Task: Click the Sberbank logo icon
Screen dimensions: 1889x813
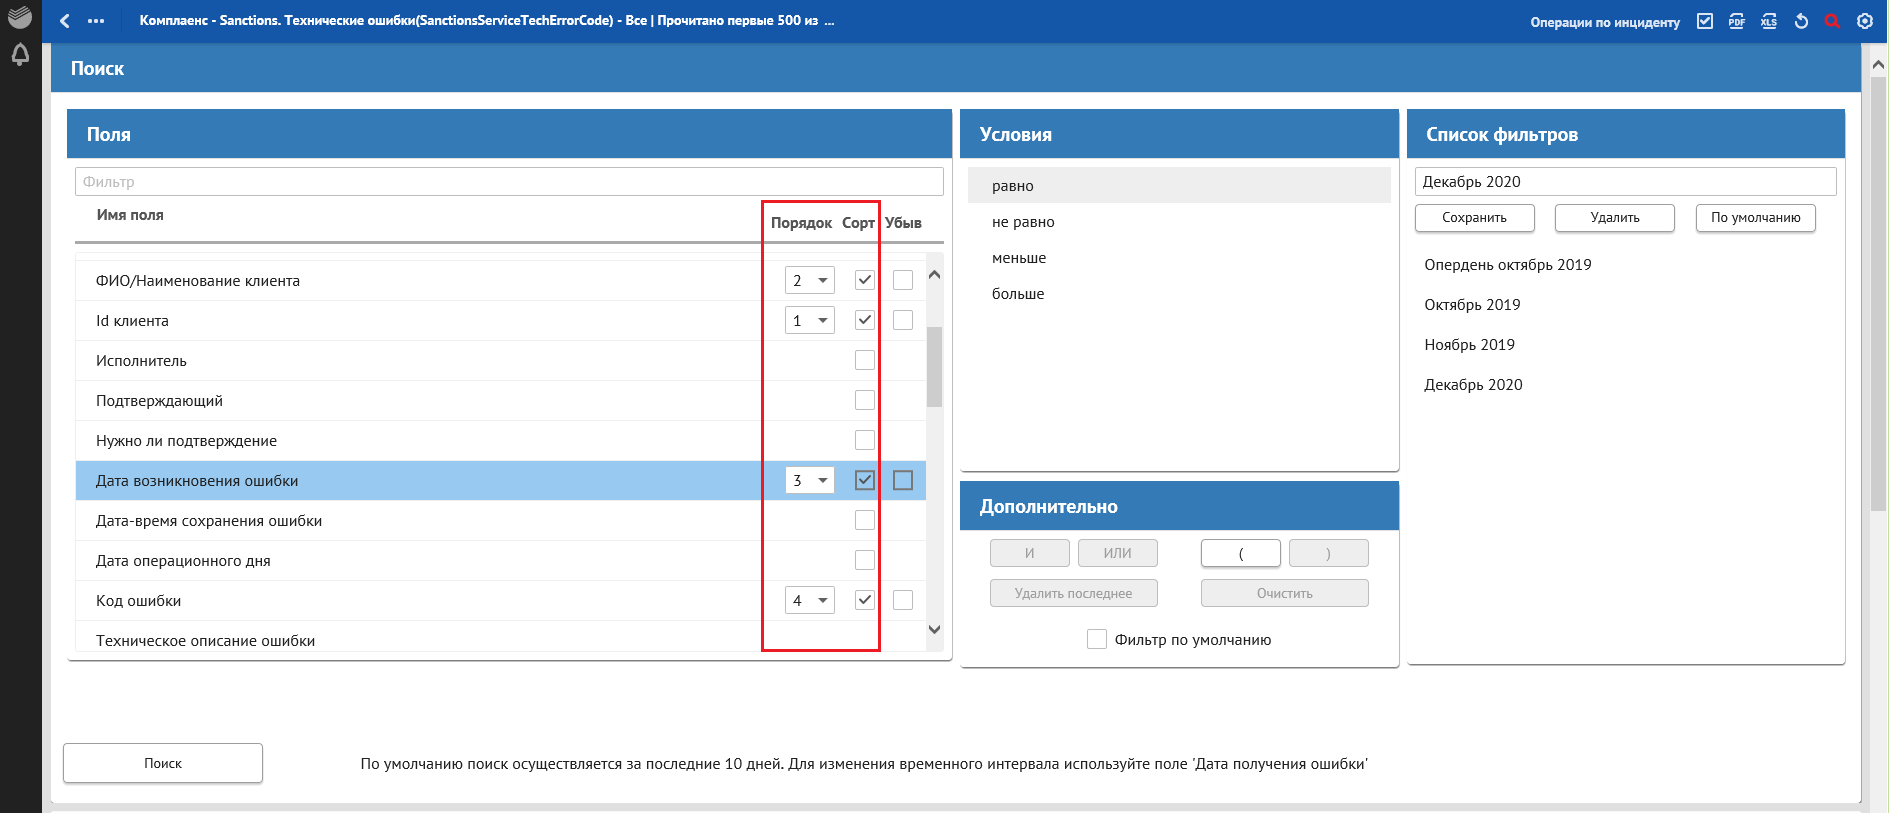Action: click(x=20, y=17)
